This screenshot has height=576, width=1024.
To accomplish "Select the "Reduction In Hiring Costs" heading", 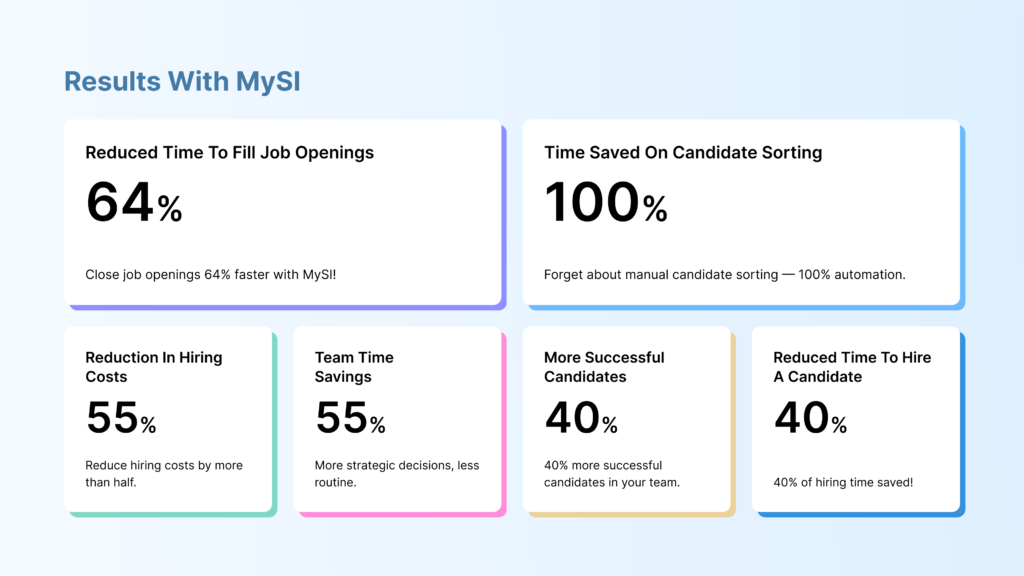I will point(153,367).
